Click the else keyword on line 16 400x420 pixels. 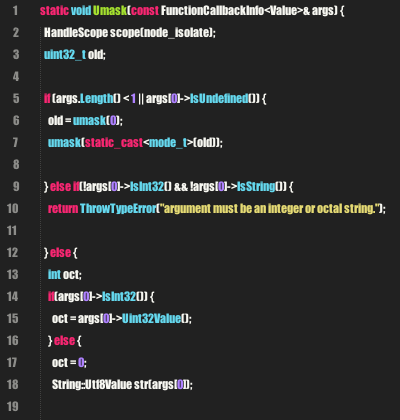64,341
